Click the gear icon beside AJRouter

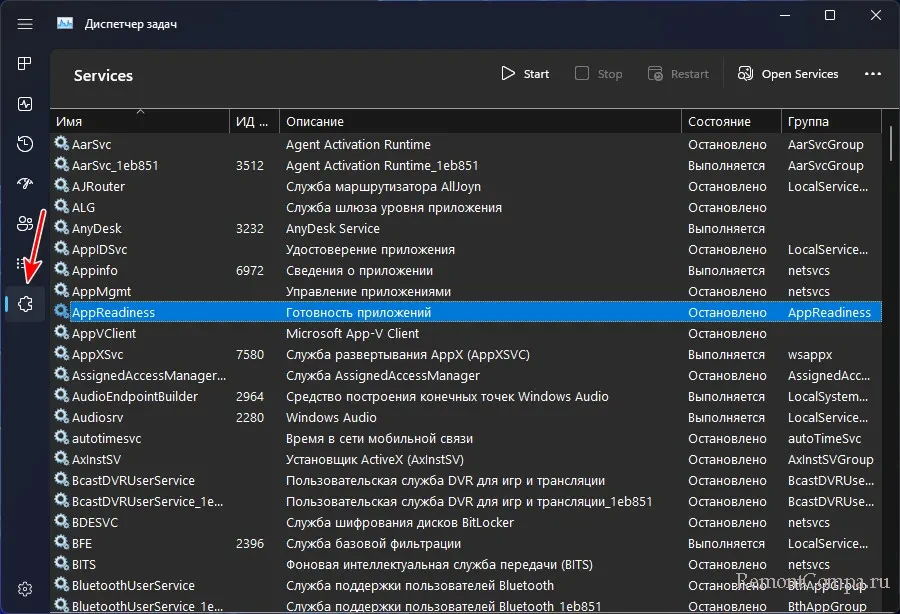click(x=61, y=185)
